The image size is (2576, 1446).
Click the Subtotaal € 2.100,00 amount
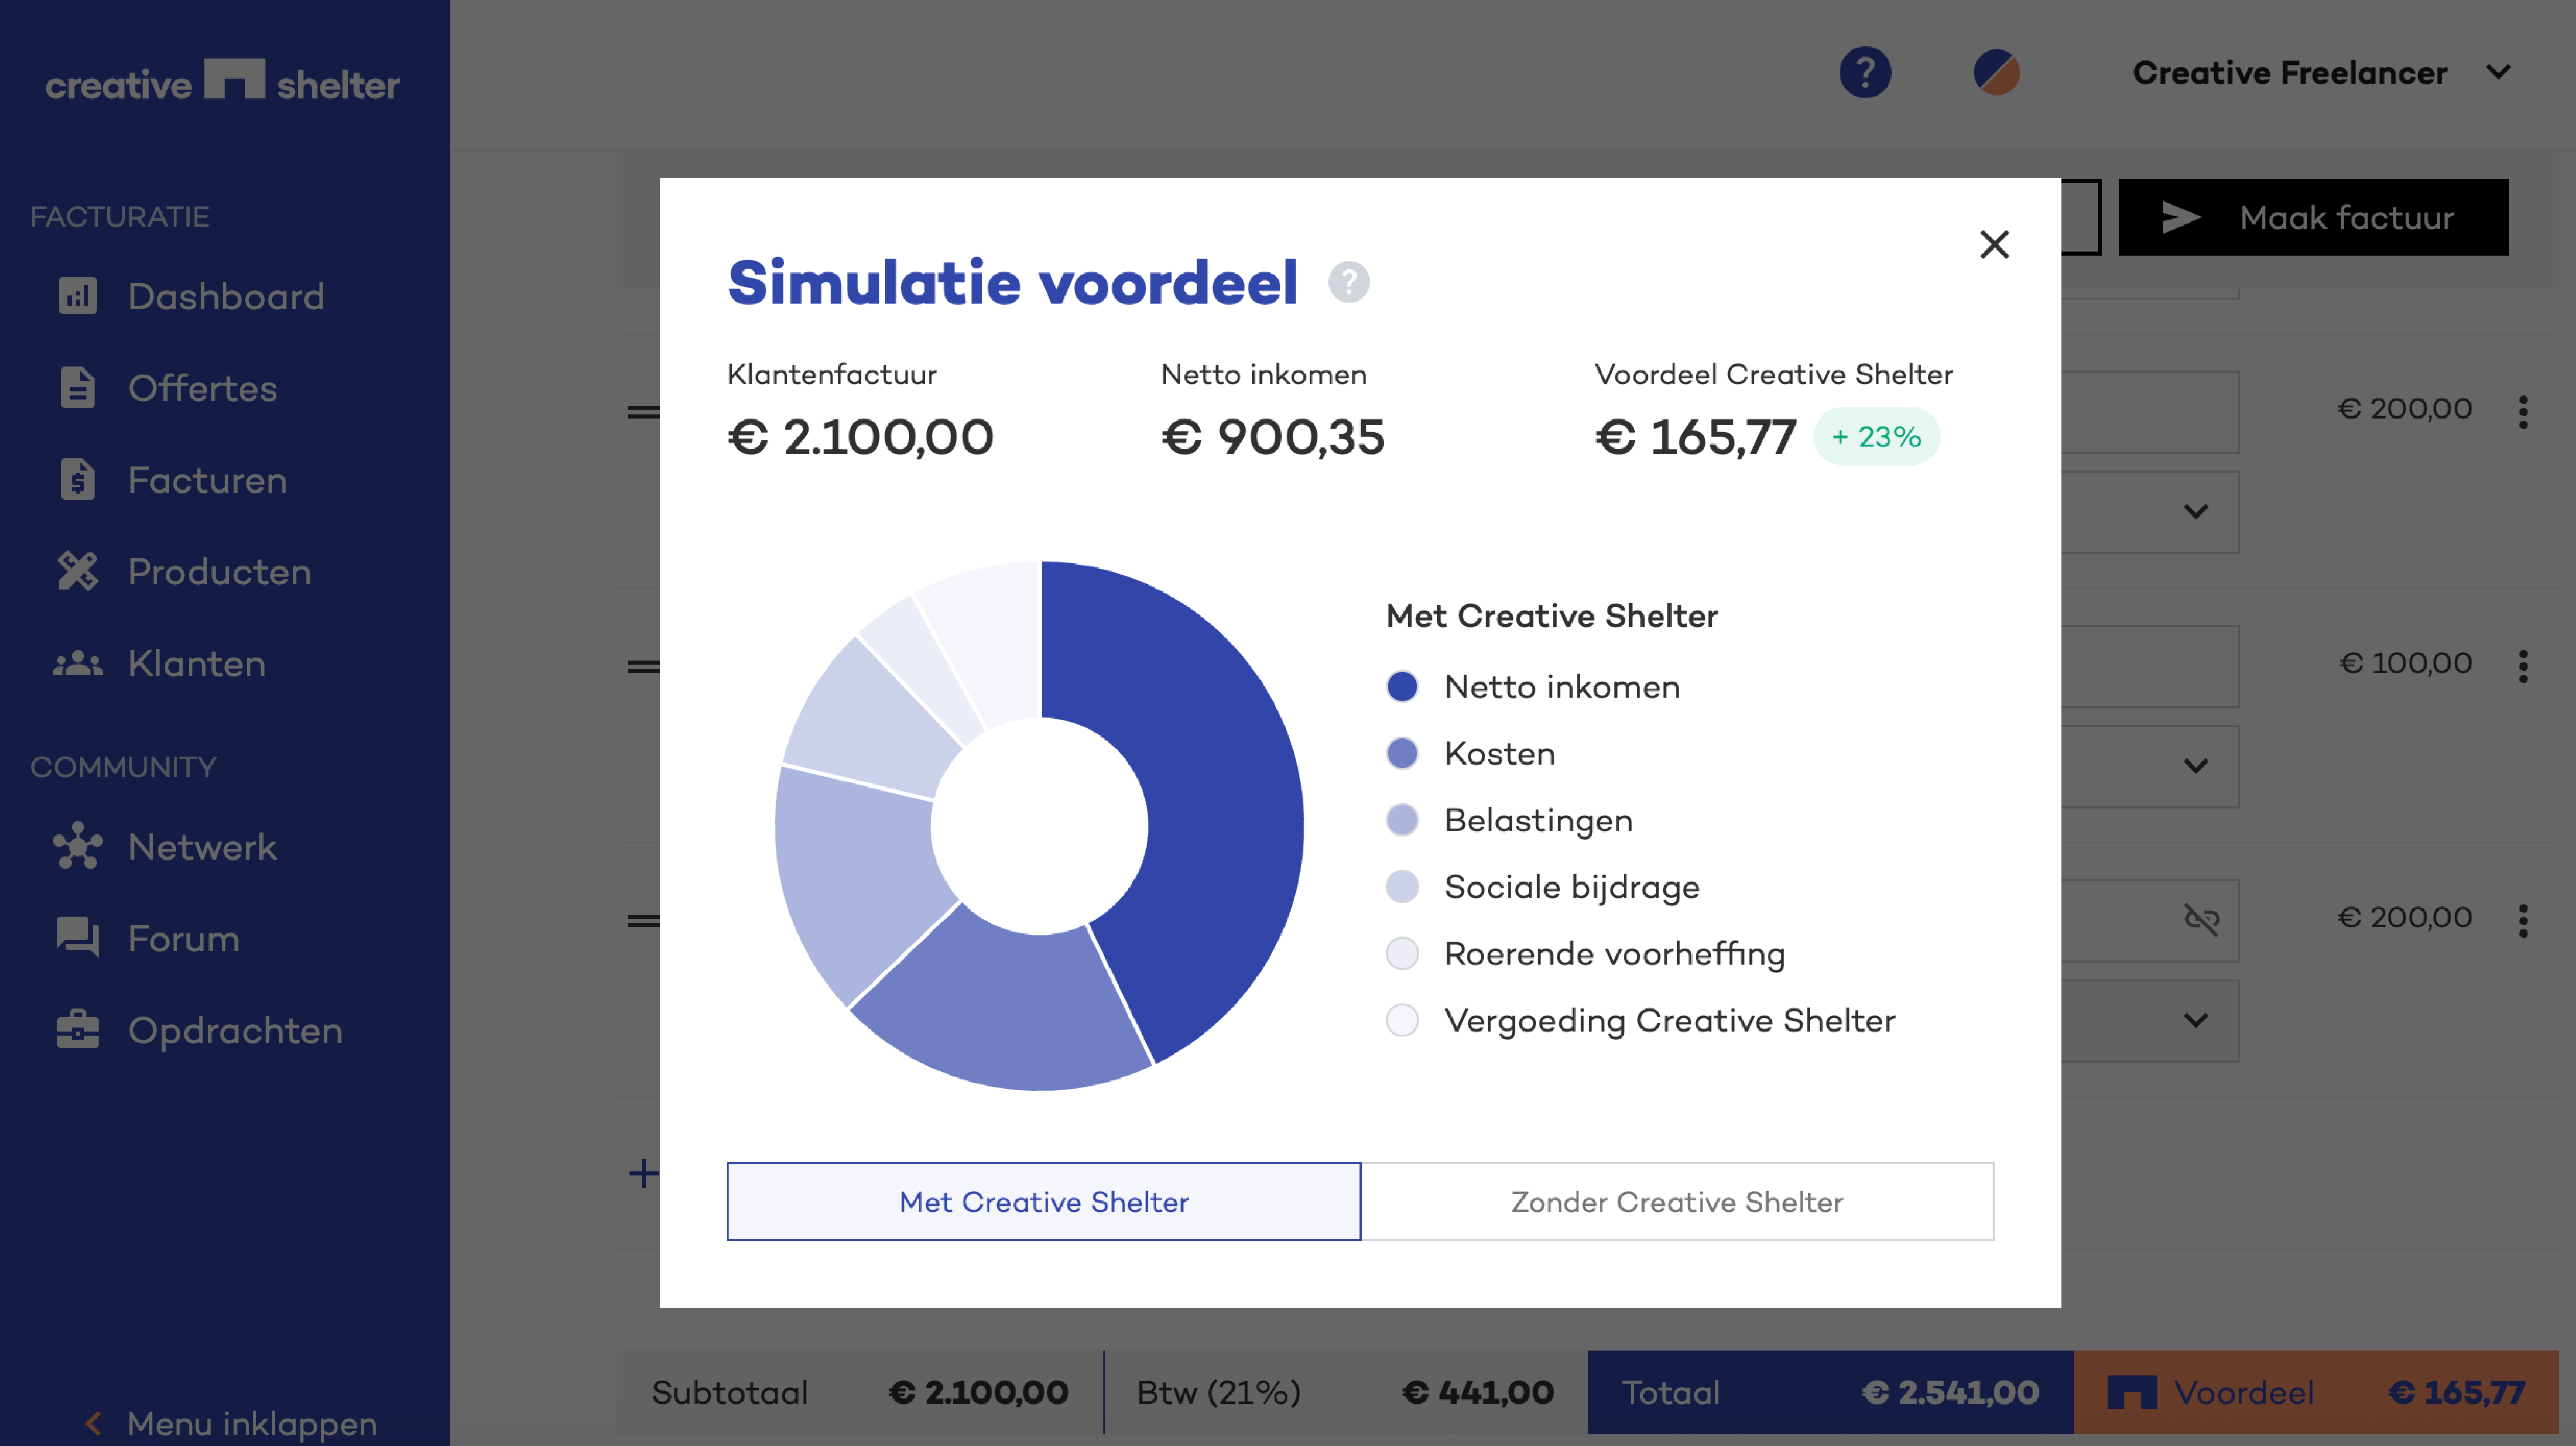(978, 1392)
